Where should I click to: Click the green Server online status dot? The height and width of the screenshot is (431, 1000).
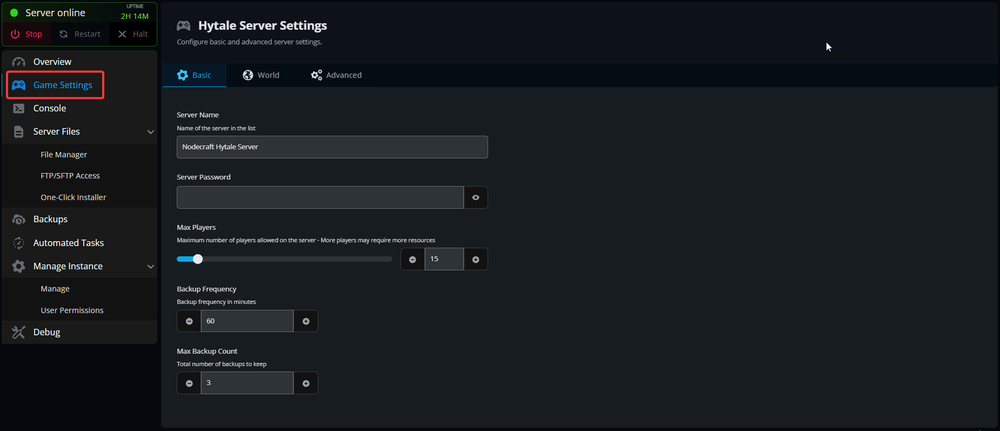tap(14, 13)
